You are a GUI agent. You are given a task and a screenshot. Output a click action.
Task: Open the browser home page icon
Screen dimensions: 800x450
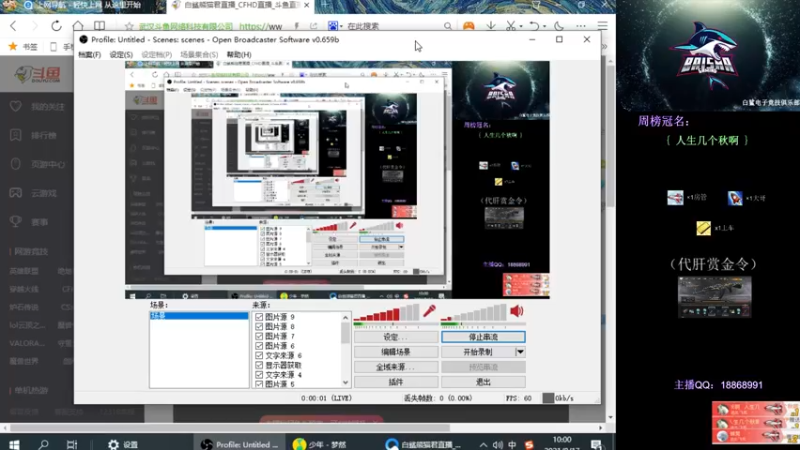point(78,26)
